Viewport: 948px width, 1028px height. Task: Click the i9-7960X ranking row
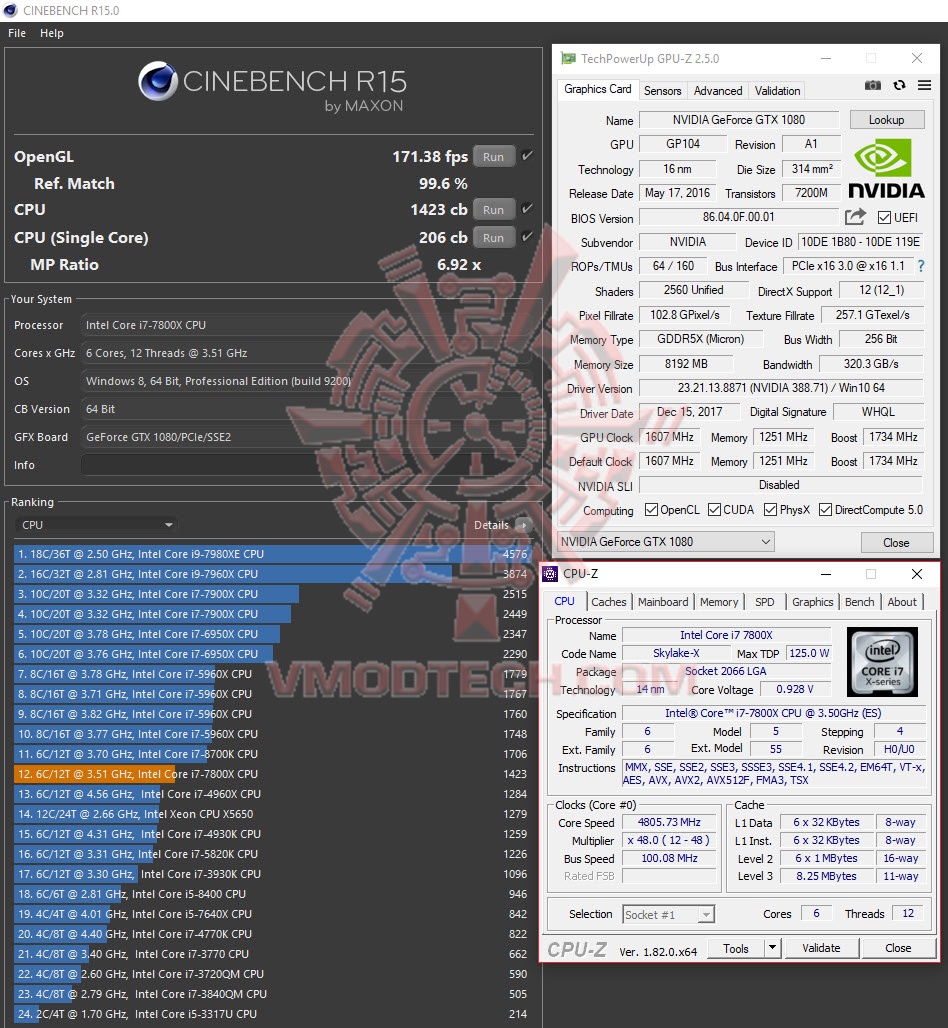tap(271, 574)
